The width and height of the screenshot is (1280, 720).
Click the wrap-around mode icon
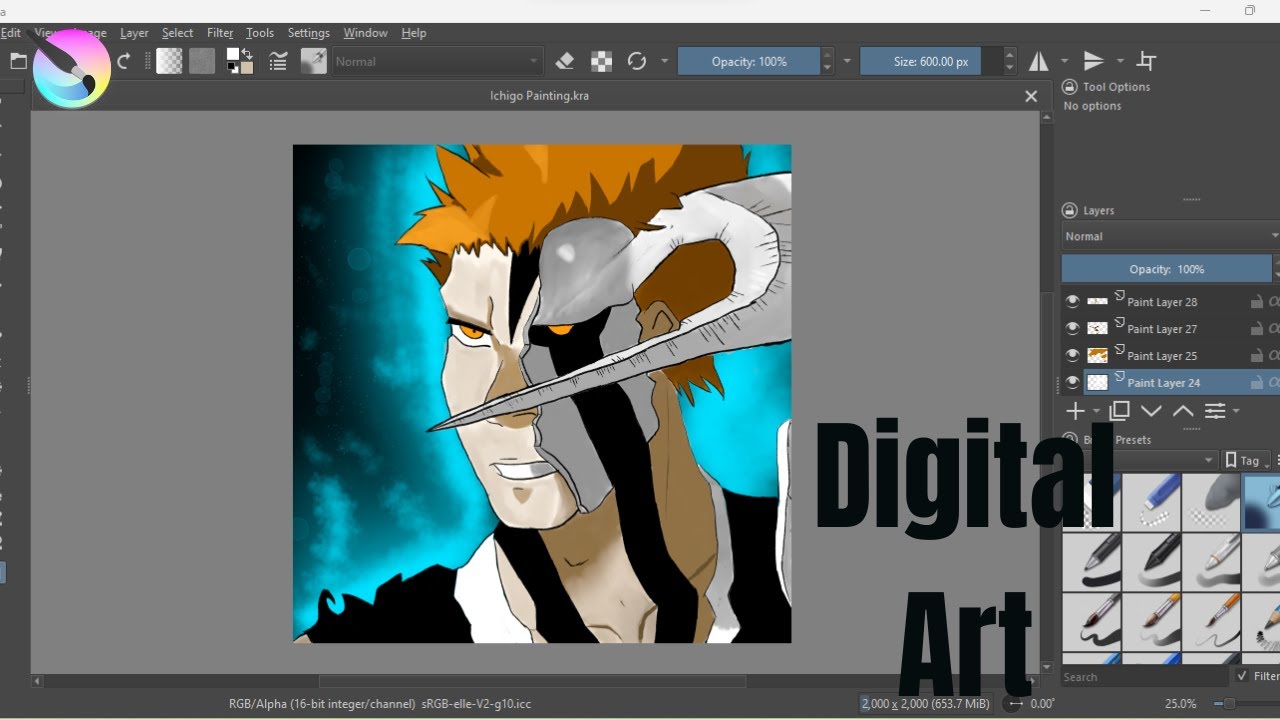point(1147,61)
